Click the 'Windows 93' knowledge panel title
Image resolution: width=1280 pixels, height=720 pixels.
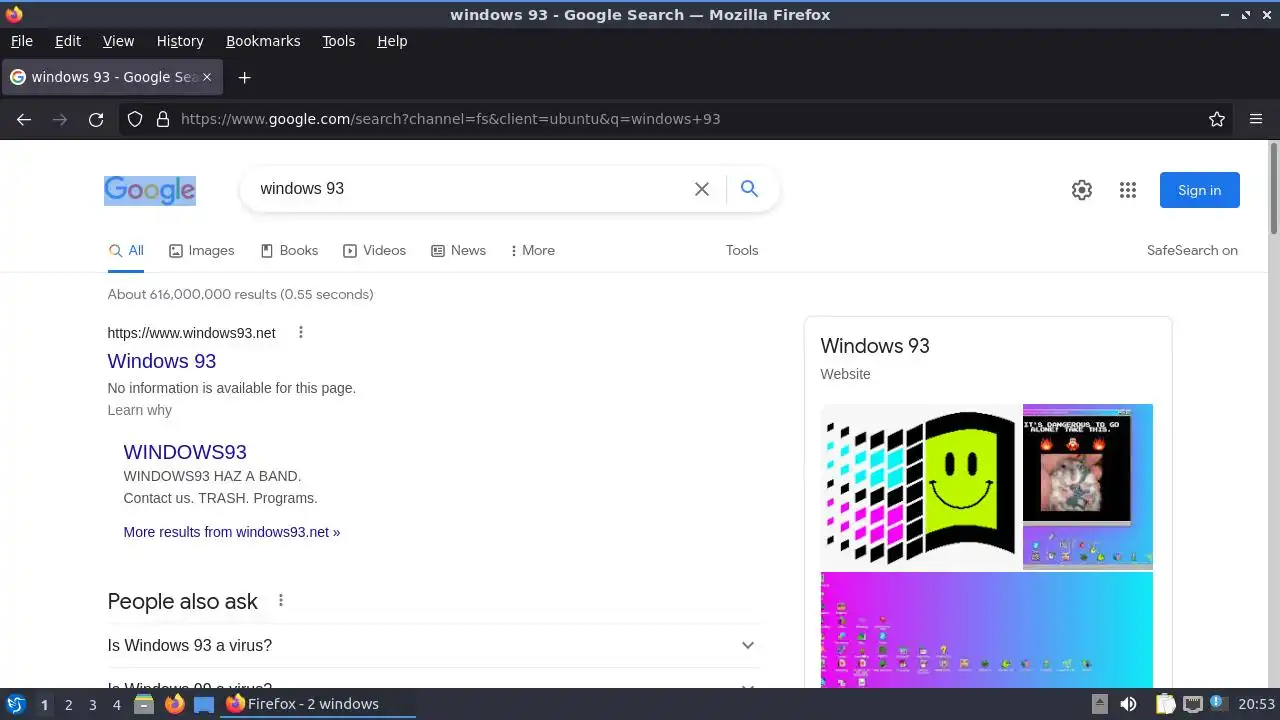pyautogui.click(x=875, y=346)
